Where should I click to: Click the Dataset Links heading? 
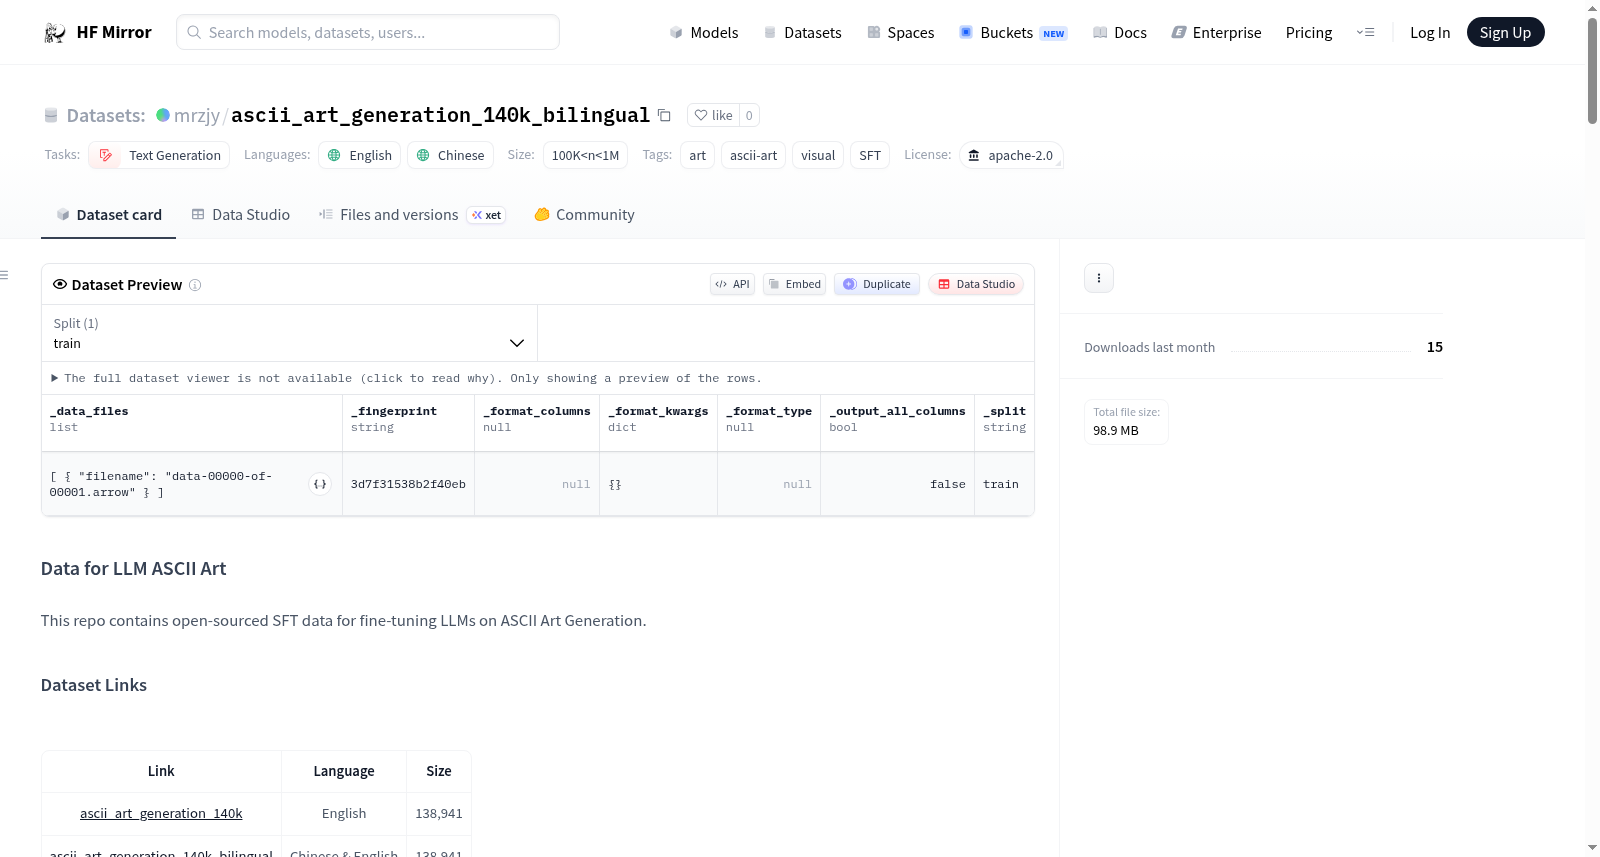[94, 685]
